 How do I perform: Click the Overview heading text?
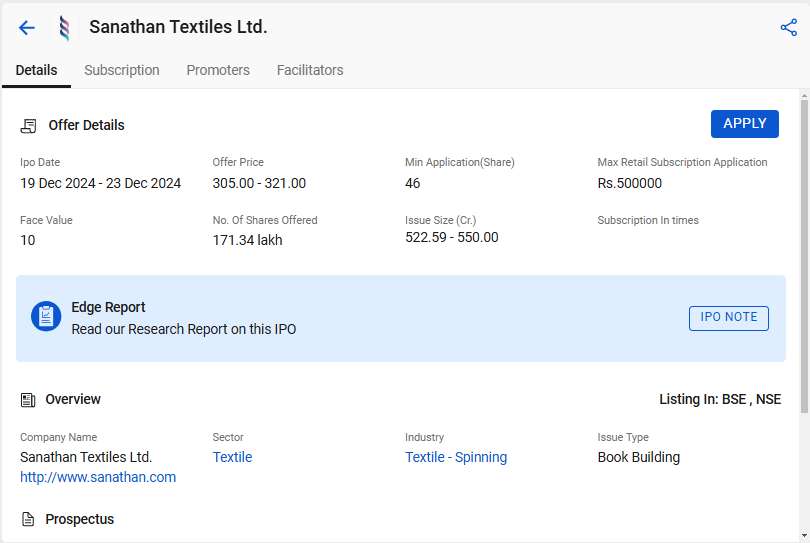coord(73,399)
